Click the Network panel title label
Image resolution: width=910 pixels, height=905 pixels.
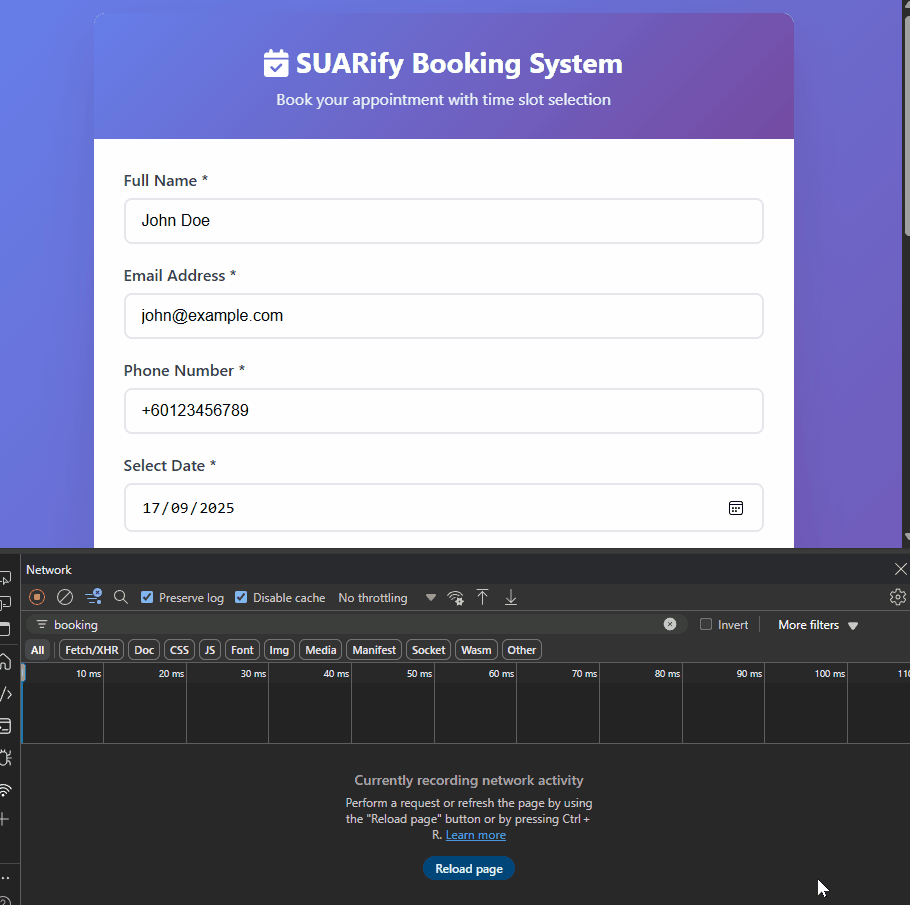point(49,569)
